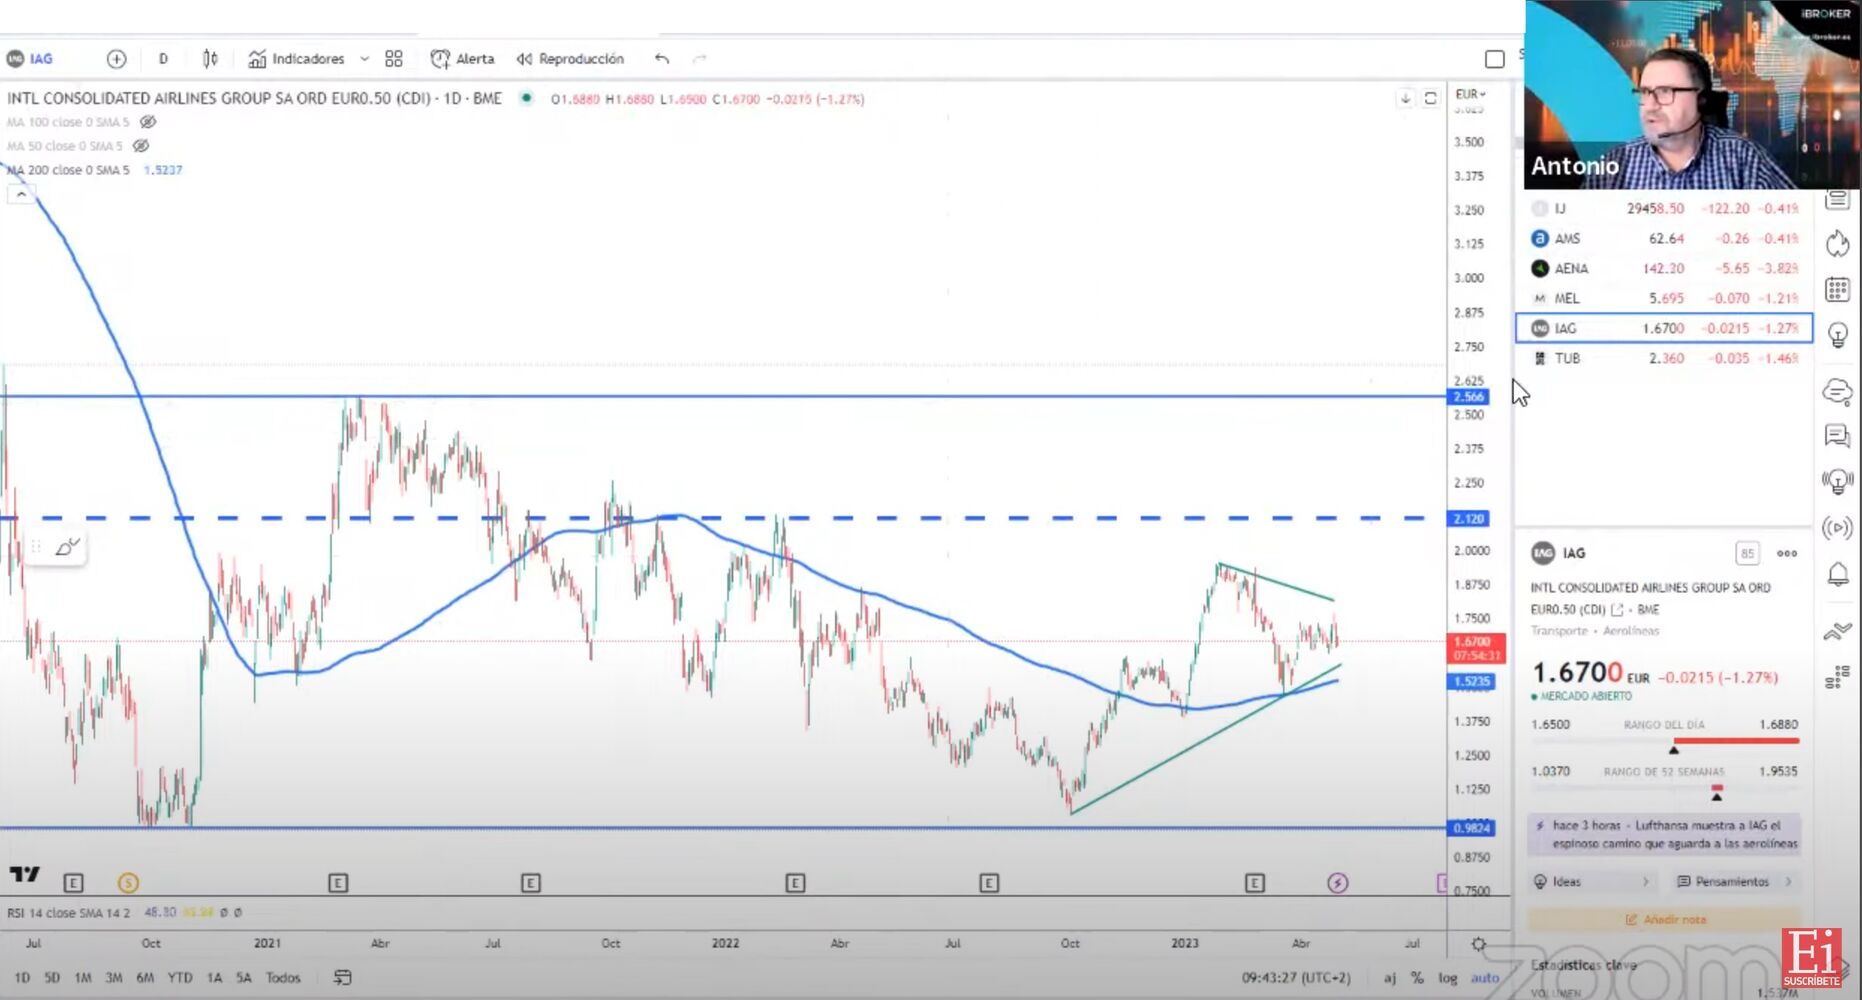
Task: Select MEL row in watchlist
Action: [1664, 299]
